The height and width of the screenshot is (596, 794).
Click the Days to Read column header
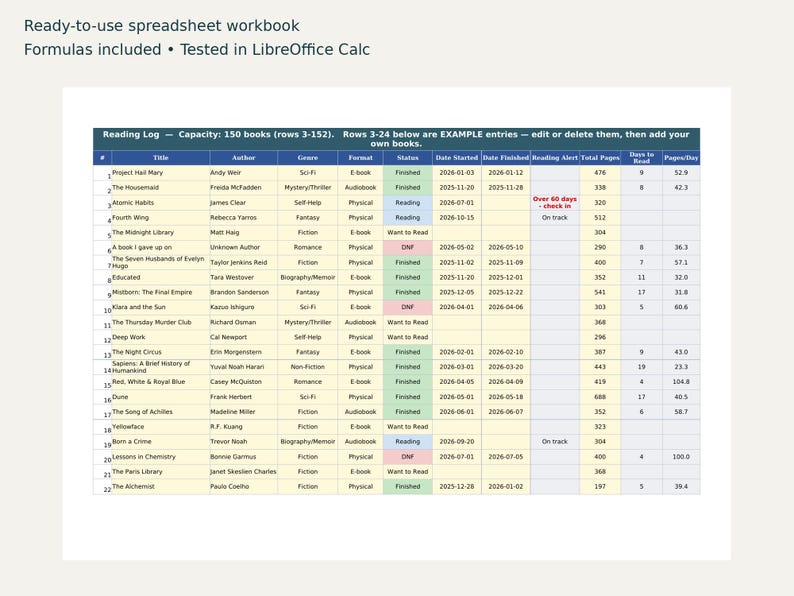pyautogui.click(x=642, y=157)
